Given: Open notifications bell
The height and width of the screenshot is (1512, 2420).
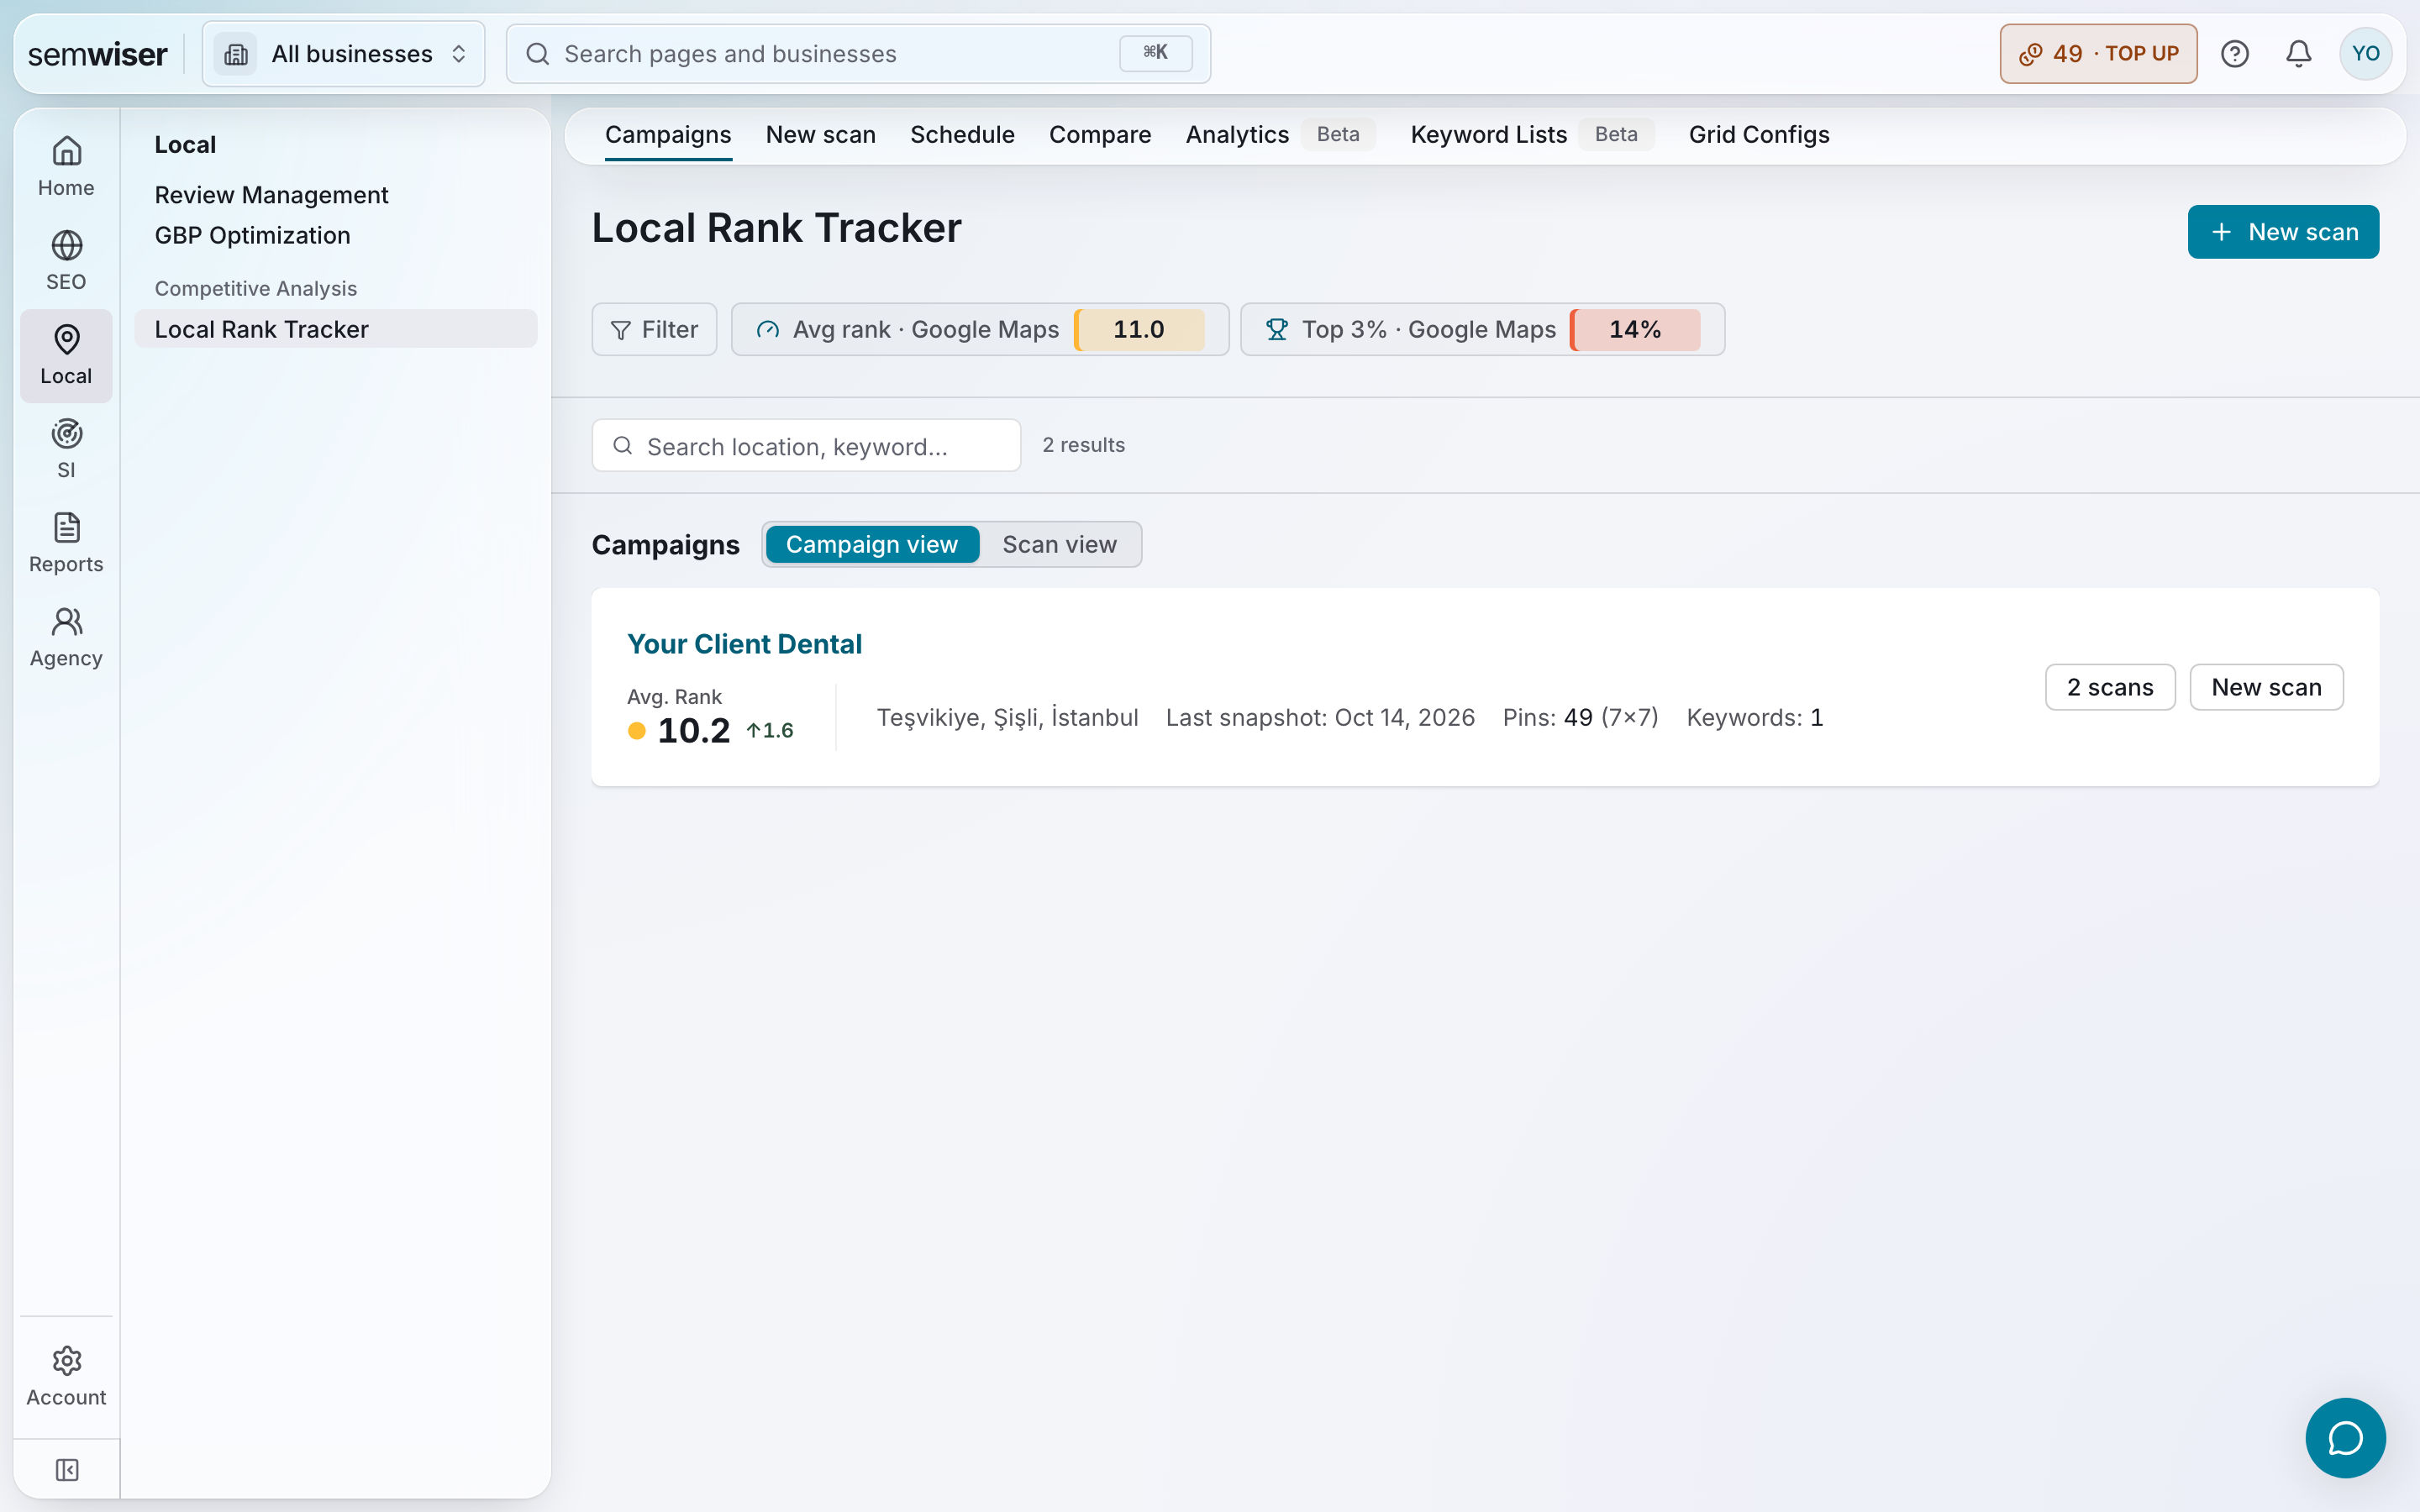Looking at the screenshot, I should [2298, 54].
